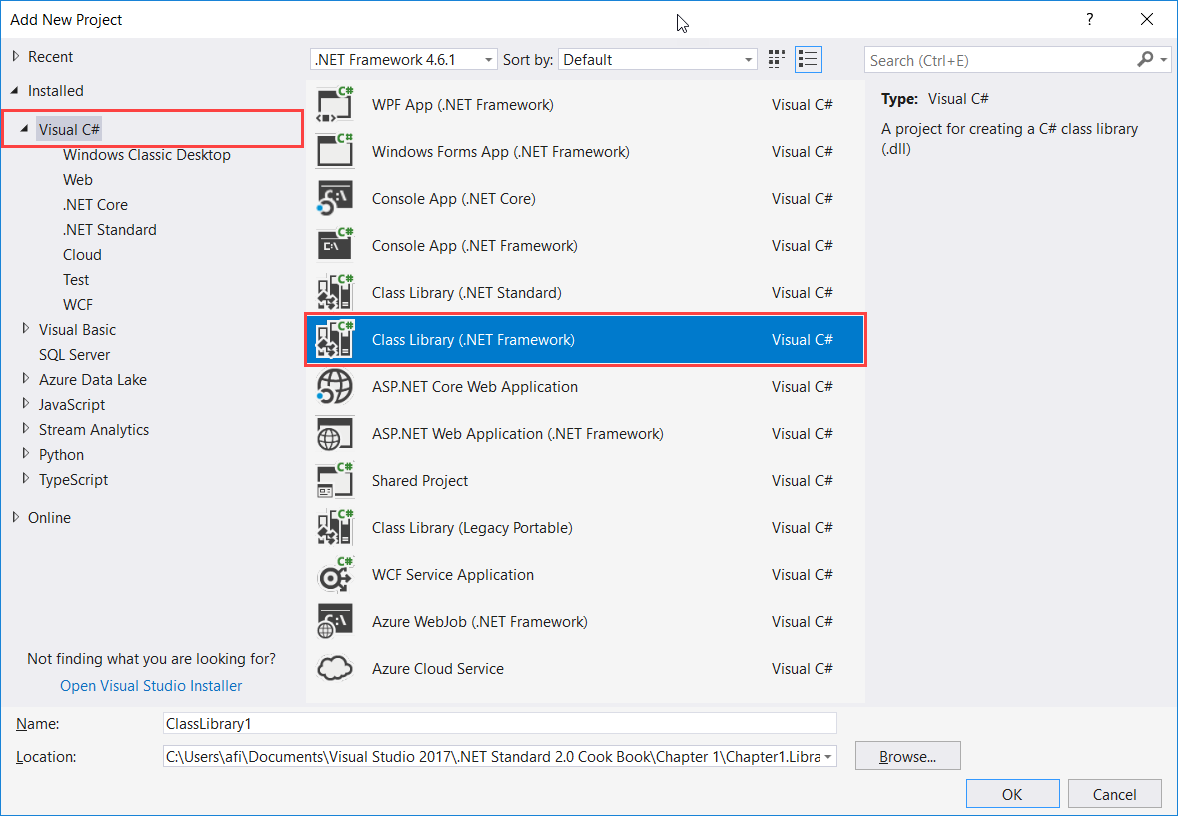Select "Class Library (.NET Standard)" template name

click(467, 293)
